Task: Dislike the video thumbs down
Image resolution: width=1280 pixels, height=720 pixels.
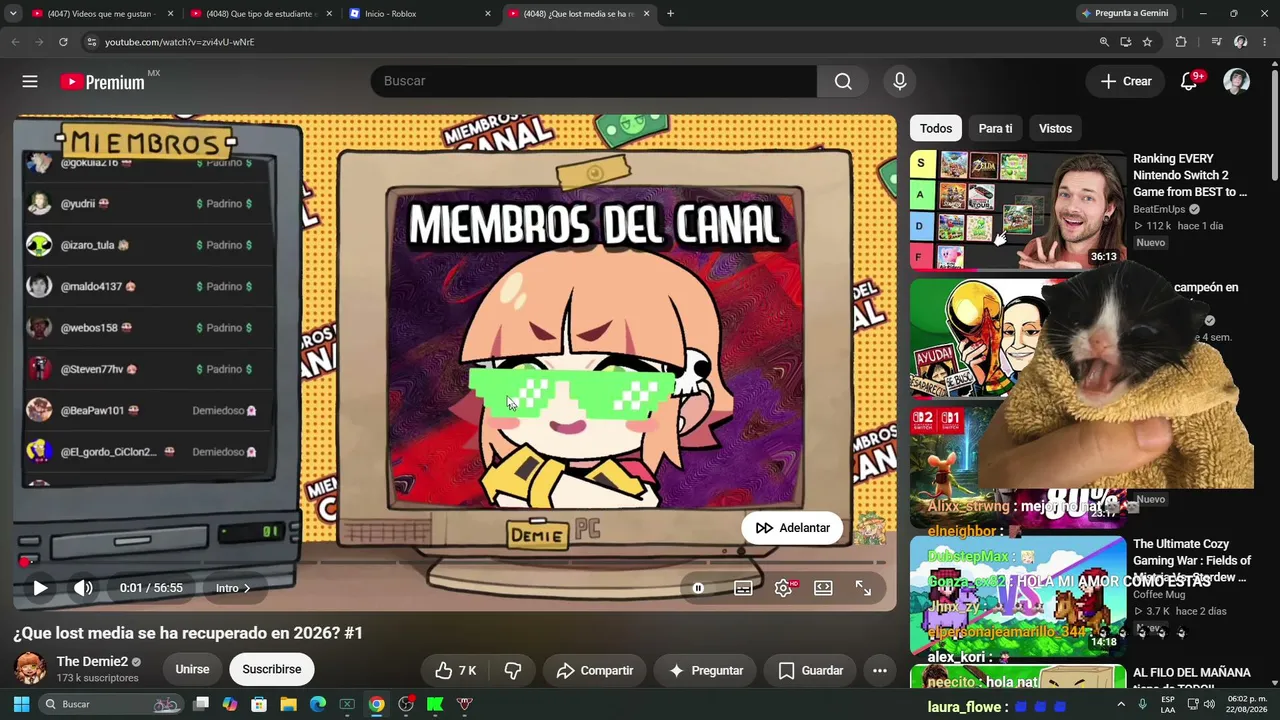Action: click(x=513, y=670)
